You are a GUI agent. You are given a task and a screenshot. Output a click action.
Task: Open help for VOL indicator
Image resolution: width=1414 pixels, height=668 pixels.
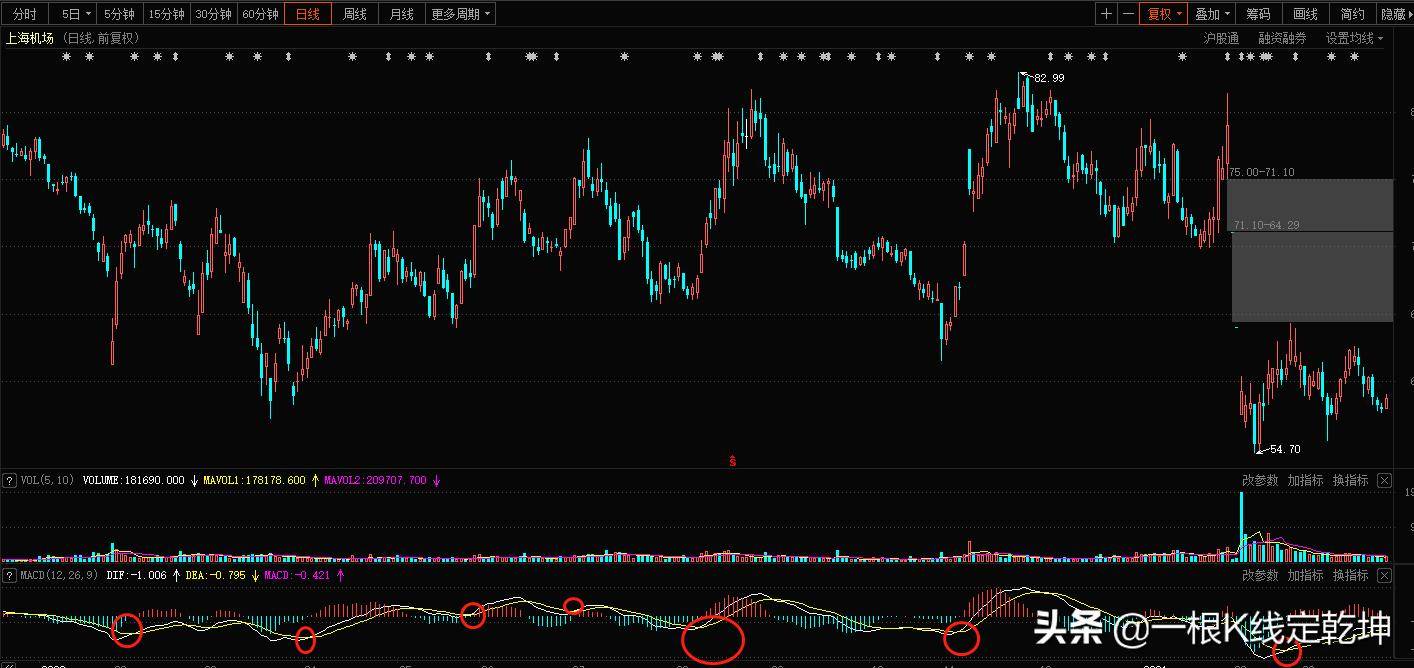click(x=10, y=480)
